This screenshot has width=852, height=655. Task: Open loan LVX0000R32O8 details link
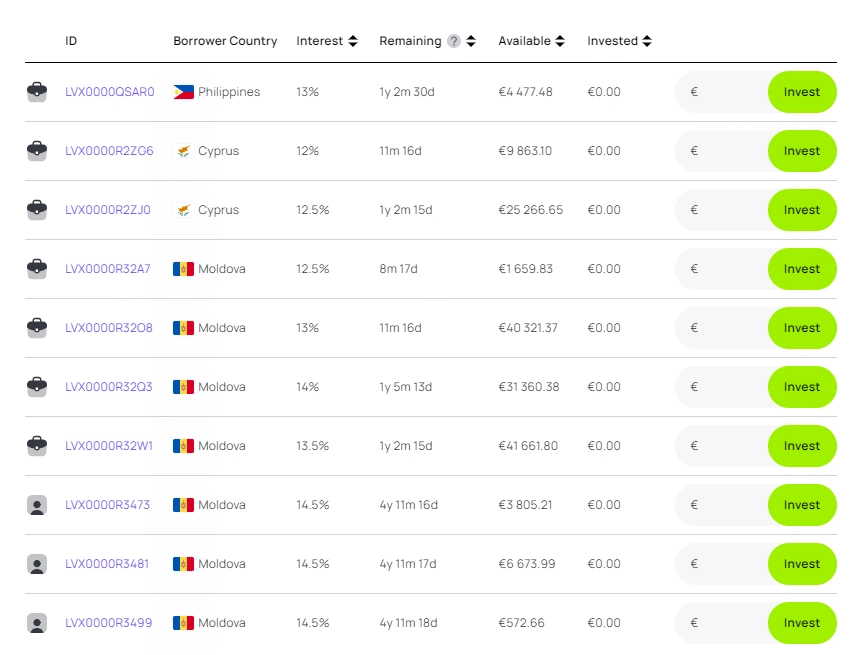[109, 328]
